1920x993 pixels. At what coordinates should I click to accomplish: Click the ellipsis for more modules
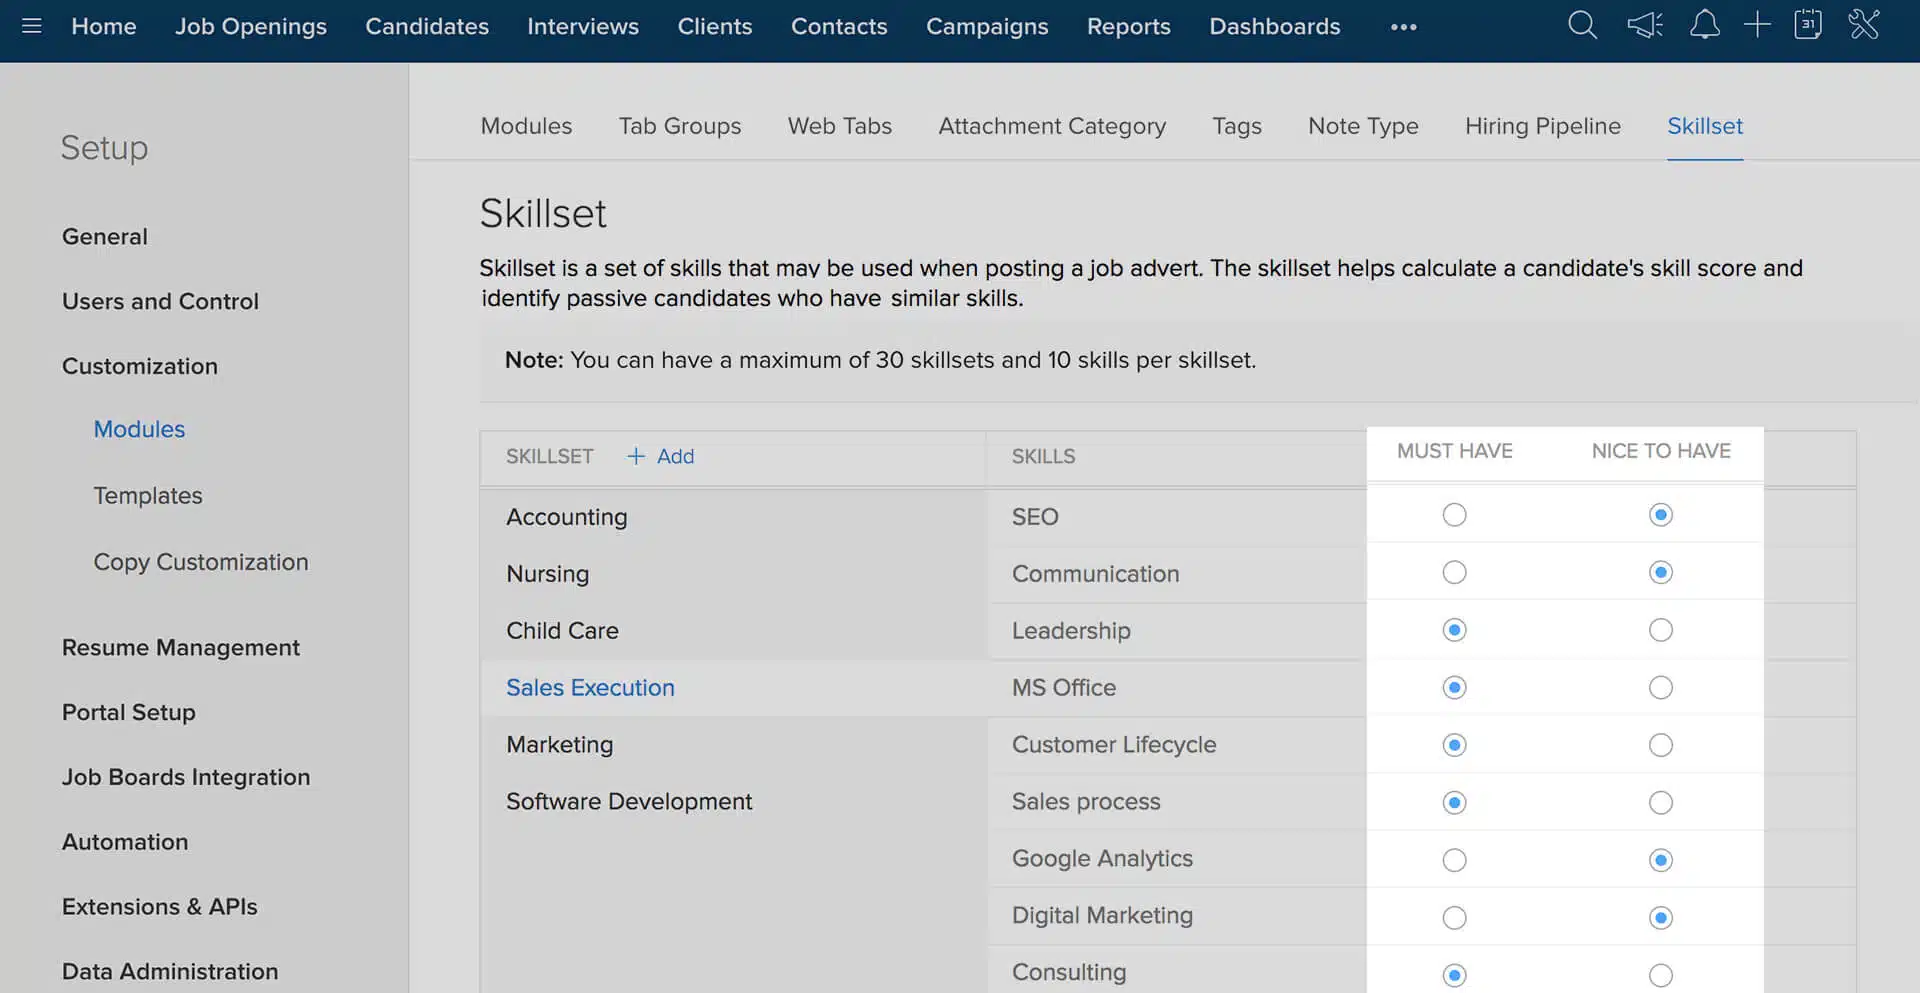1403,28
